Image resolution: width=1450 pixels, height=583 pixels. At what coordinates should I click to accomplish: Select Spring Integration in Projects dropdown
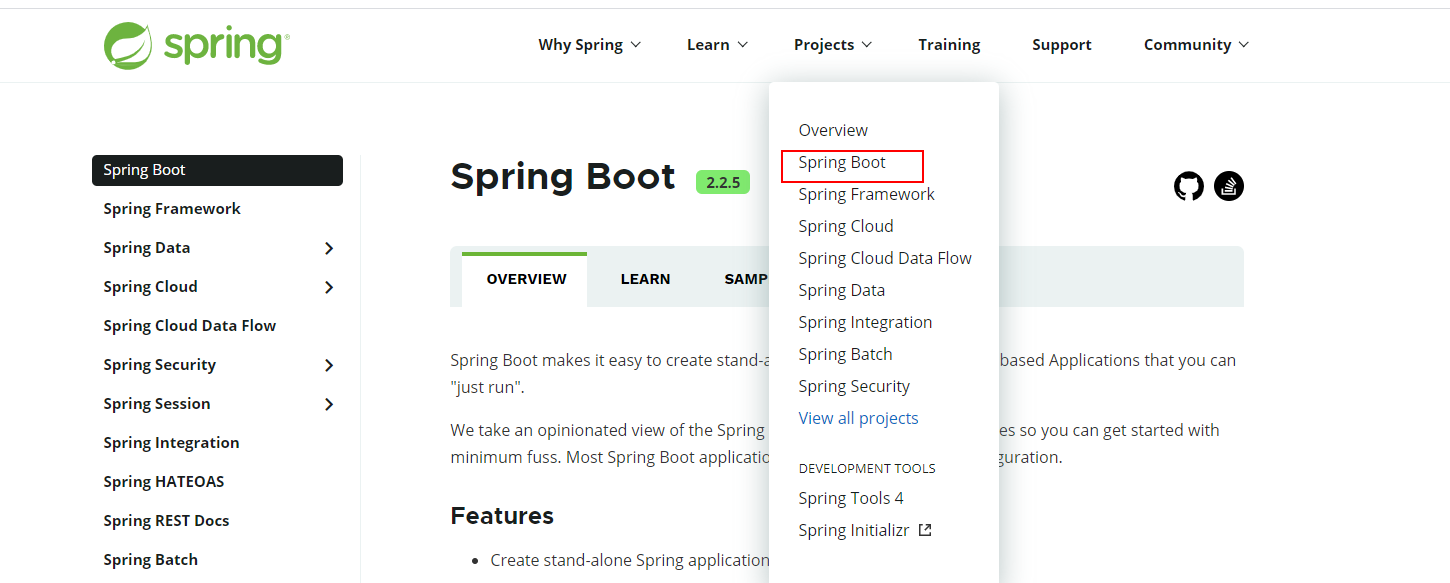pos(865,322)
